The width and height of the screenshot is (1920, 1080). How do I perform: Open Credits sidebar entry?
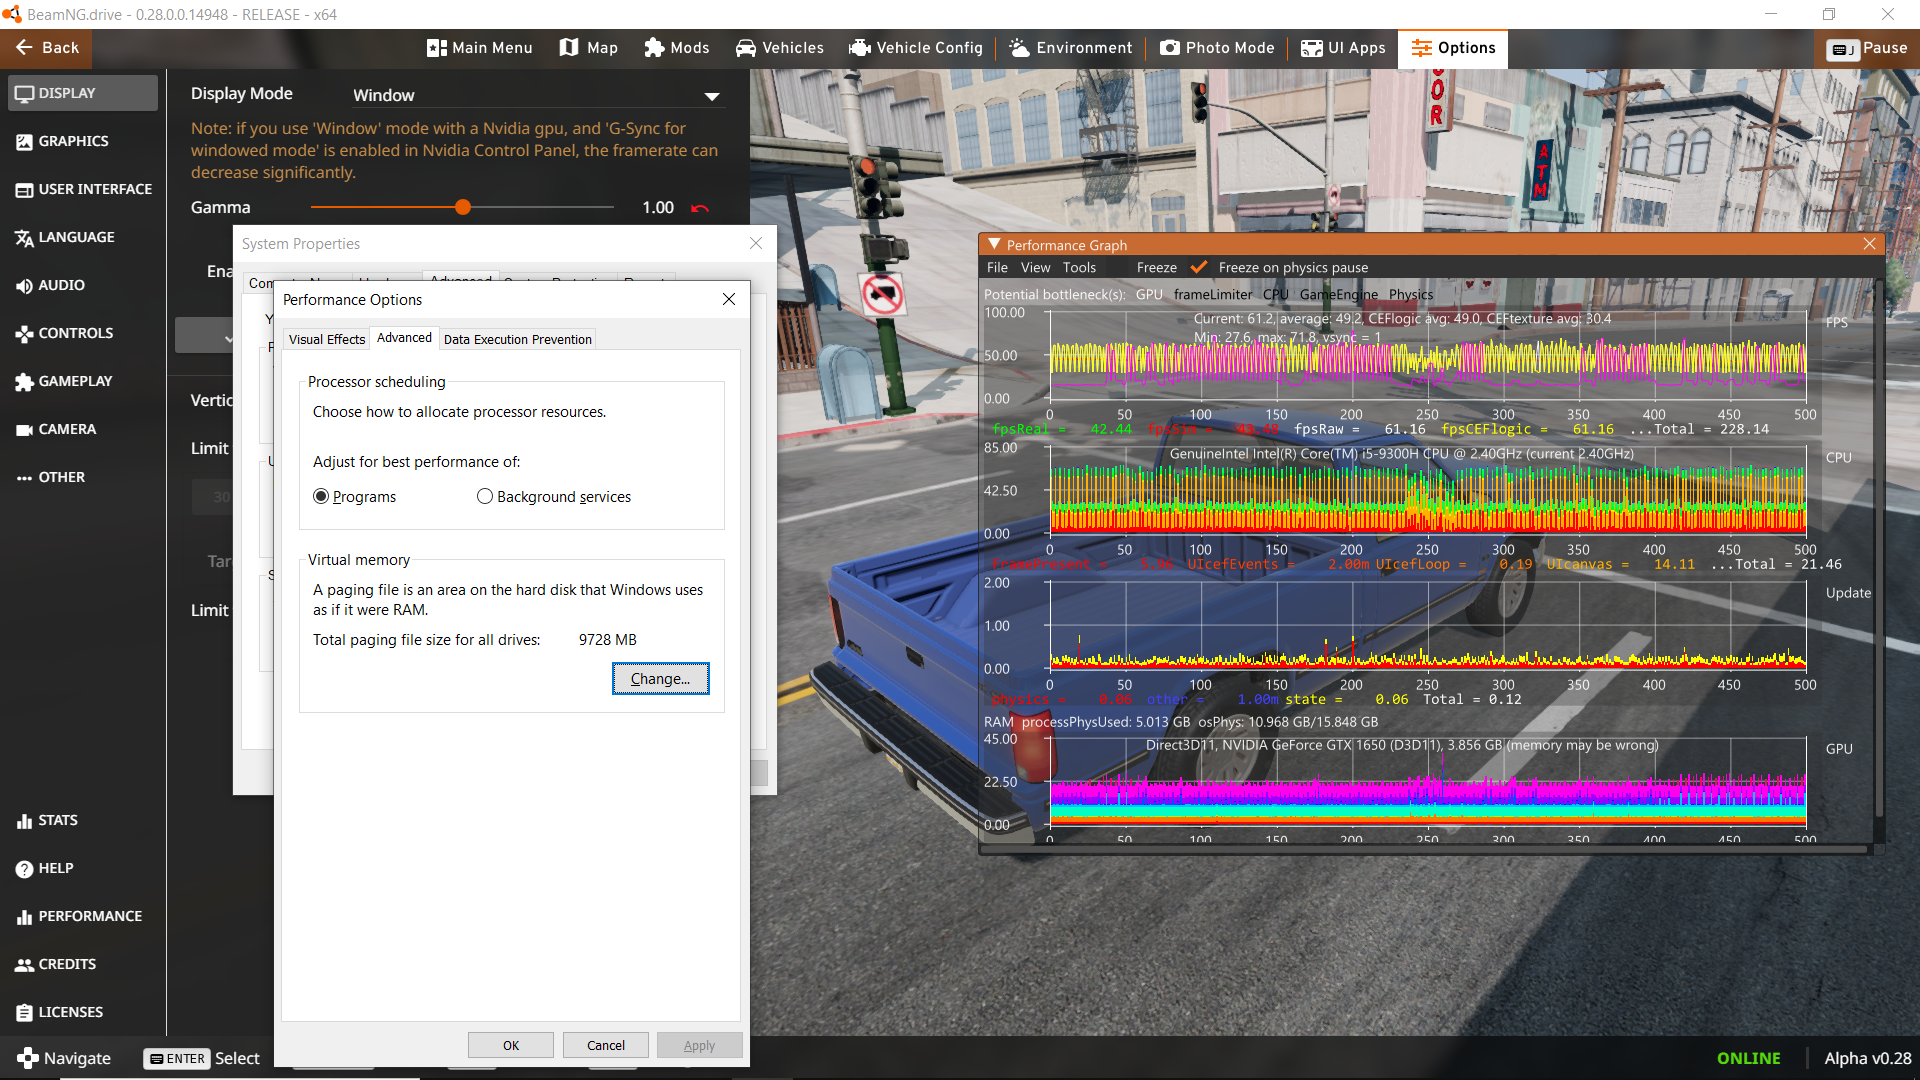click(82, 964)
